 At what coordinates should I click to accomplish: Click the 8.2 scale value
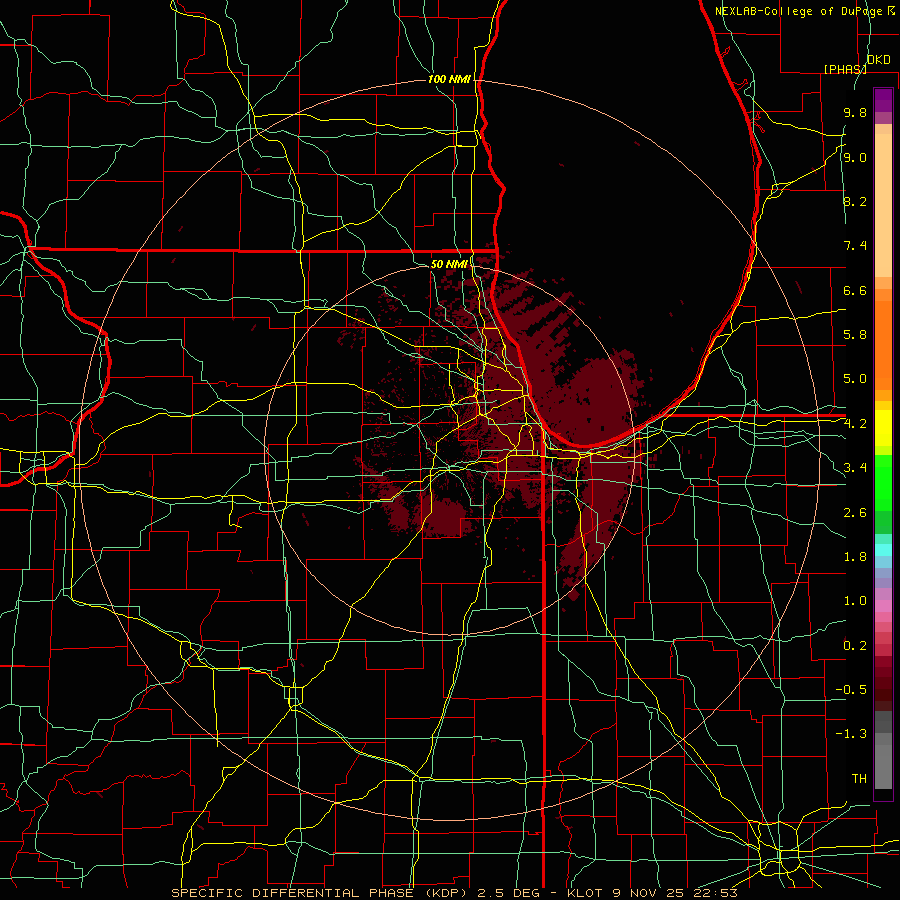(x=855, y=201)
